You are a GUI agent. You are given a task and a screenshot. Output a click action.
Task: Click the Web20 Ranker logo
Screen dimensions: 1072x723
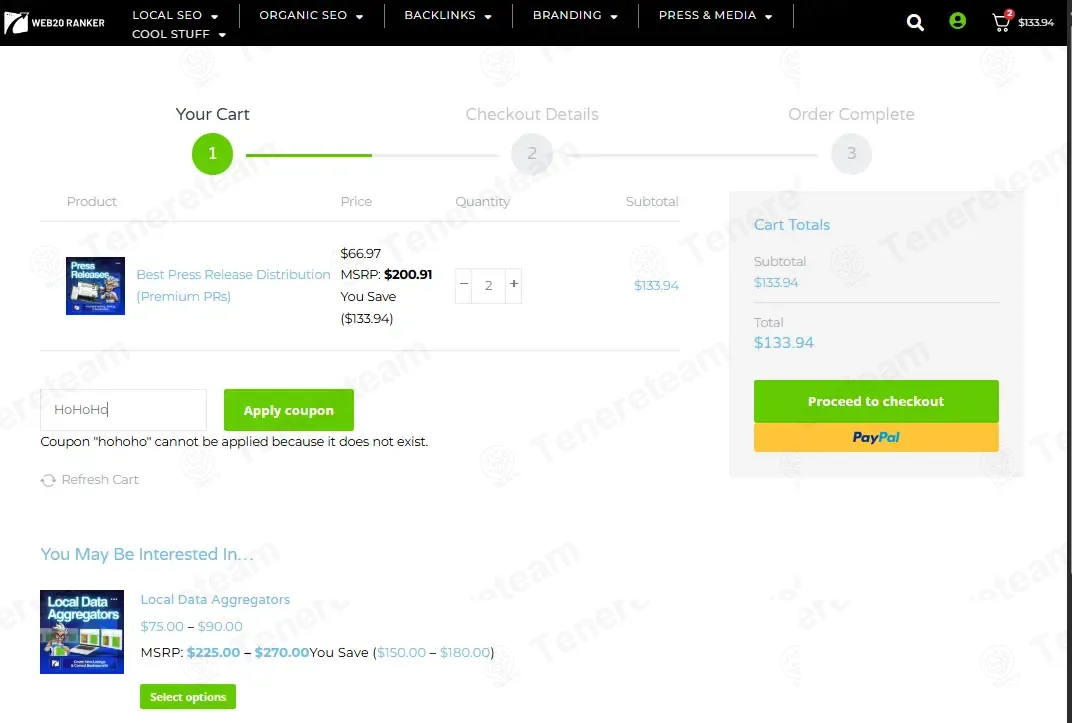click(55, 23)
